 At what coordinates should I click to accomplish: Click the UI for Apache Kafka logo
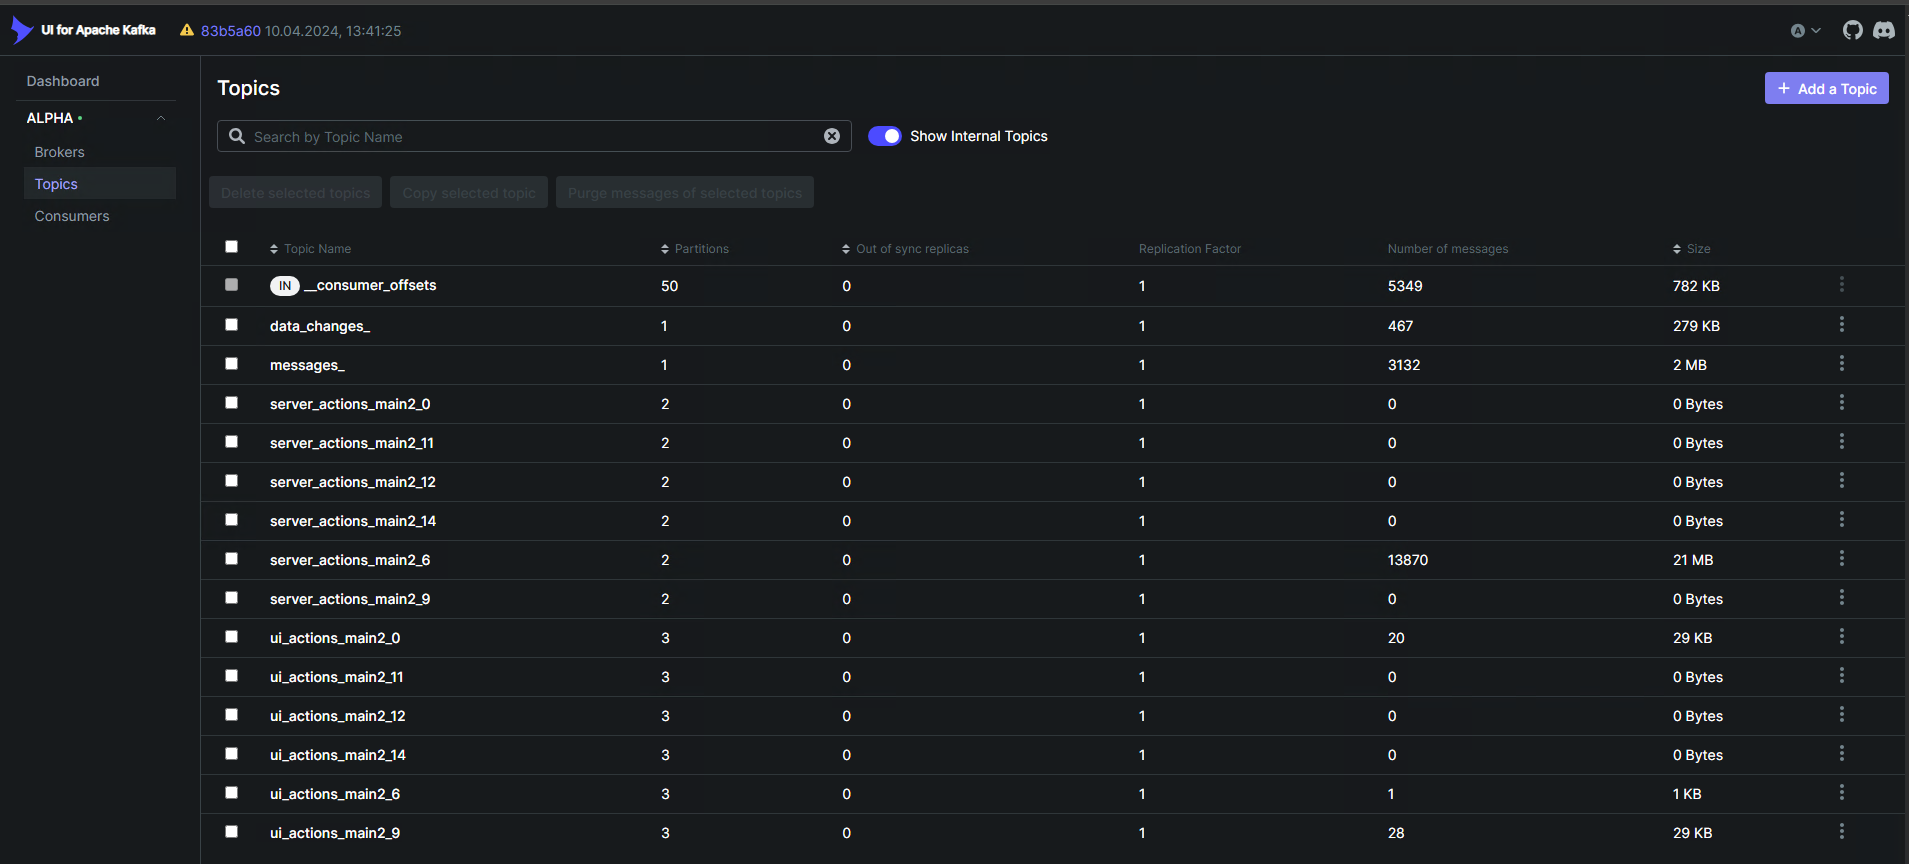point(84,30)
